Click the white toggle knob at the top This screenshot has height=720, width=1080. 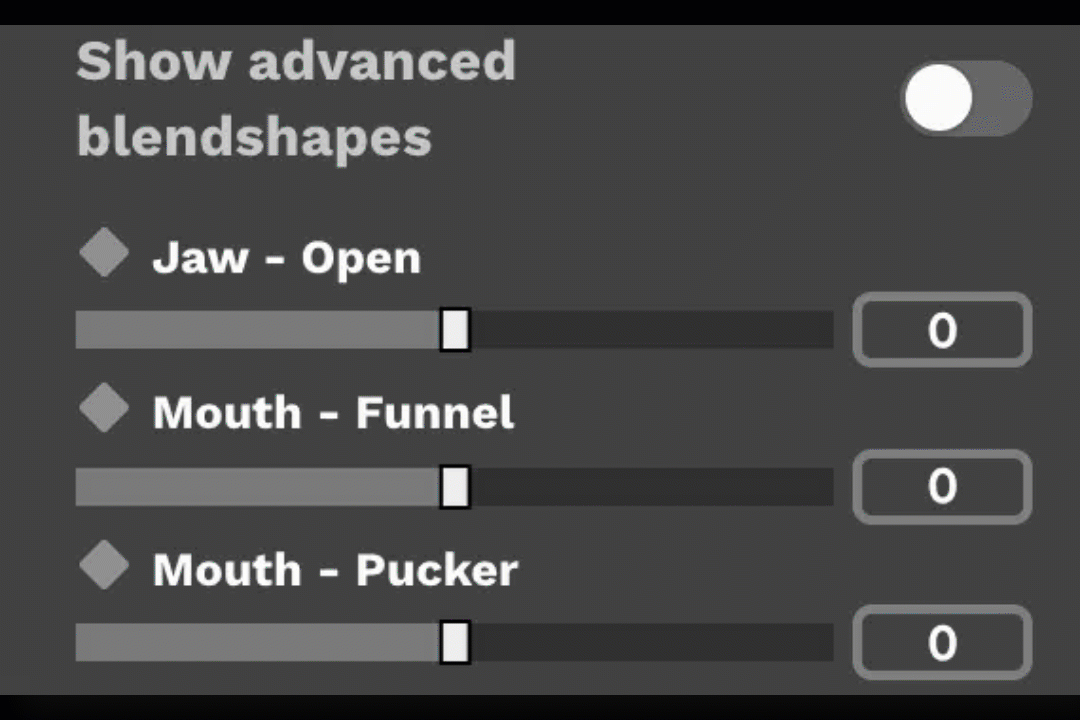[x=938, y=97]
